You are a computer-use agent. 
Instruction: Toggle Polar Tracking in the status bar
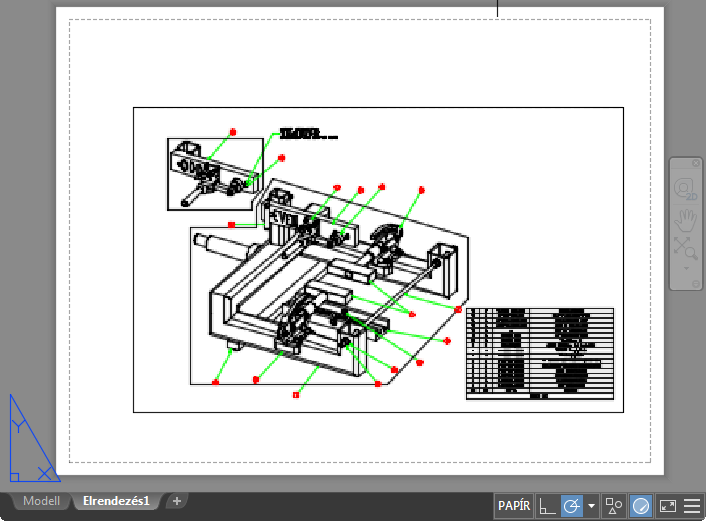(571, 506)
